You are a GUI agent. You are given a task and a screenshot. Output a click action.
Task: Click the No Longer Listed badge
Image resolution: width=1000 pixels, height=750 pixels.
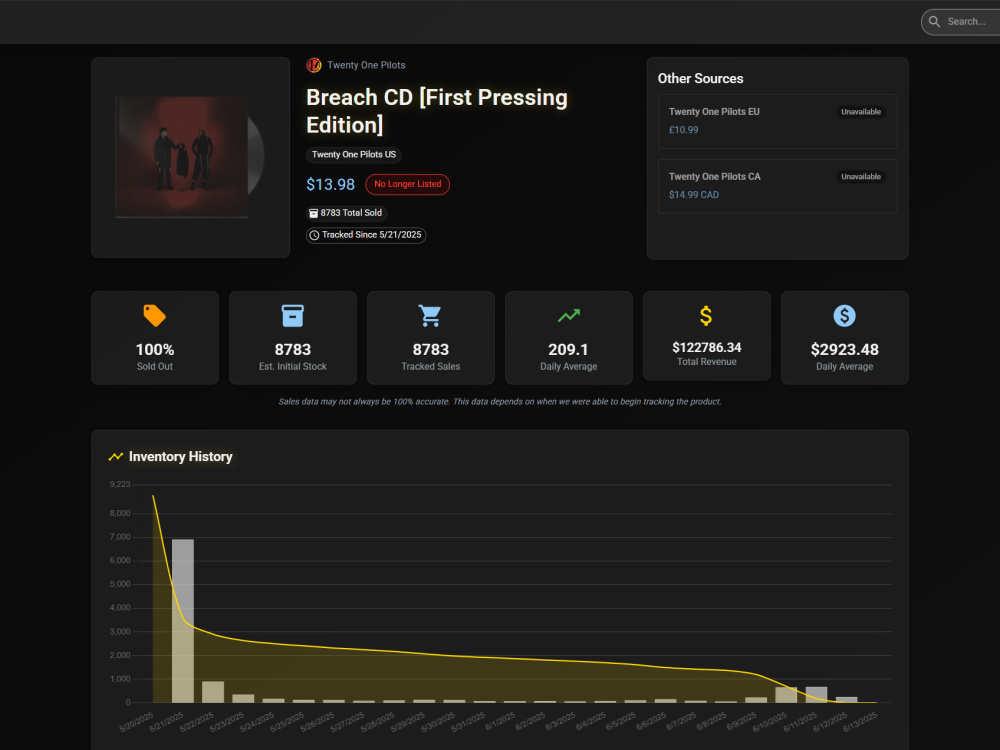[408, 184]
